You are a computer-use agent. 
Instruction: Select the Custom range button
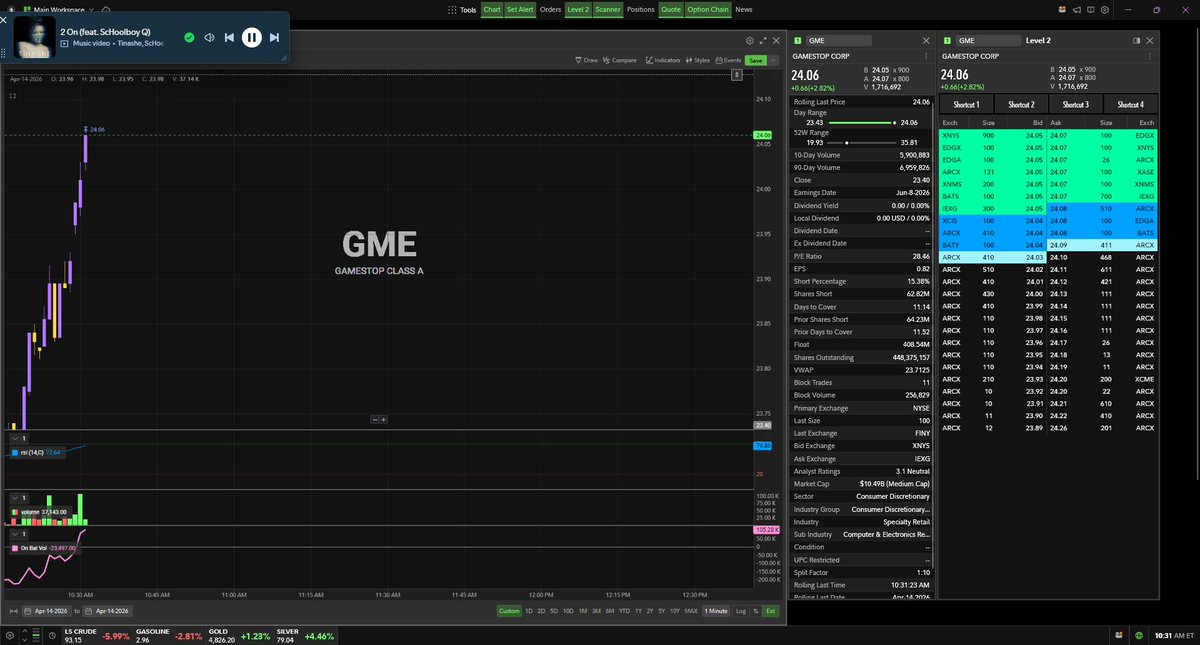click(510, 611)
